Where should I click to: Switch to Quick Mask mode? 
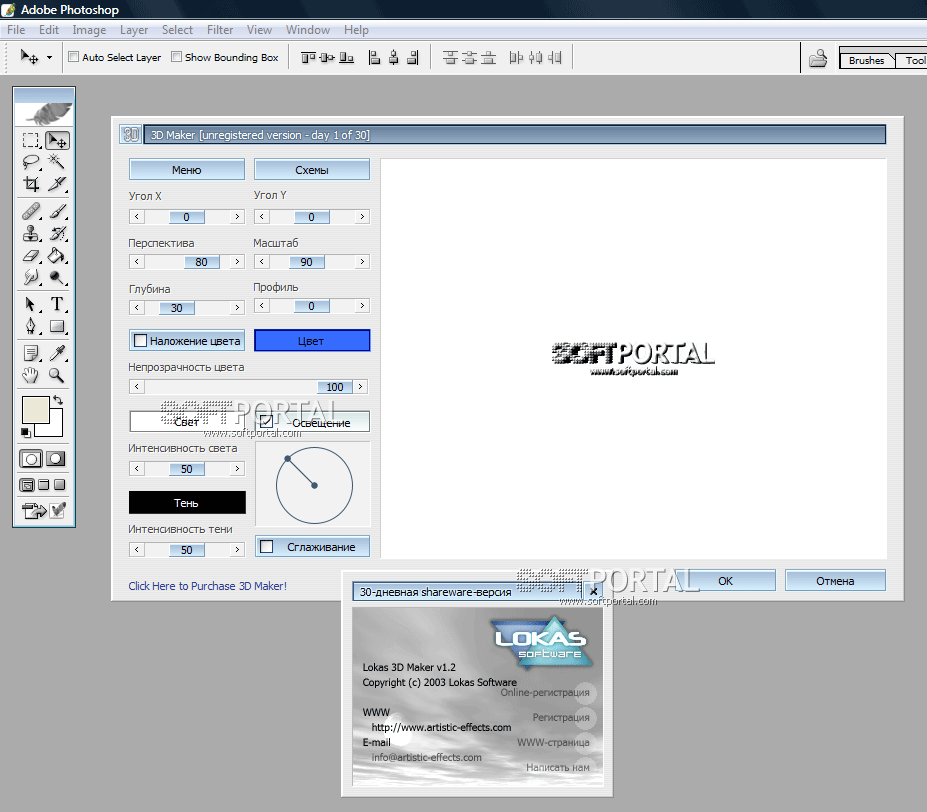click(56, 459)
